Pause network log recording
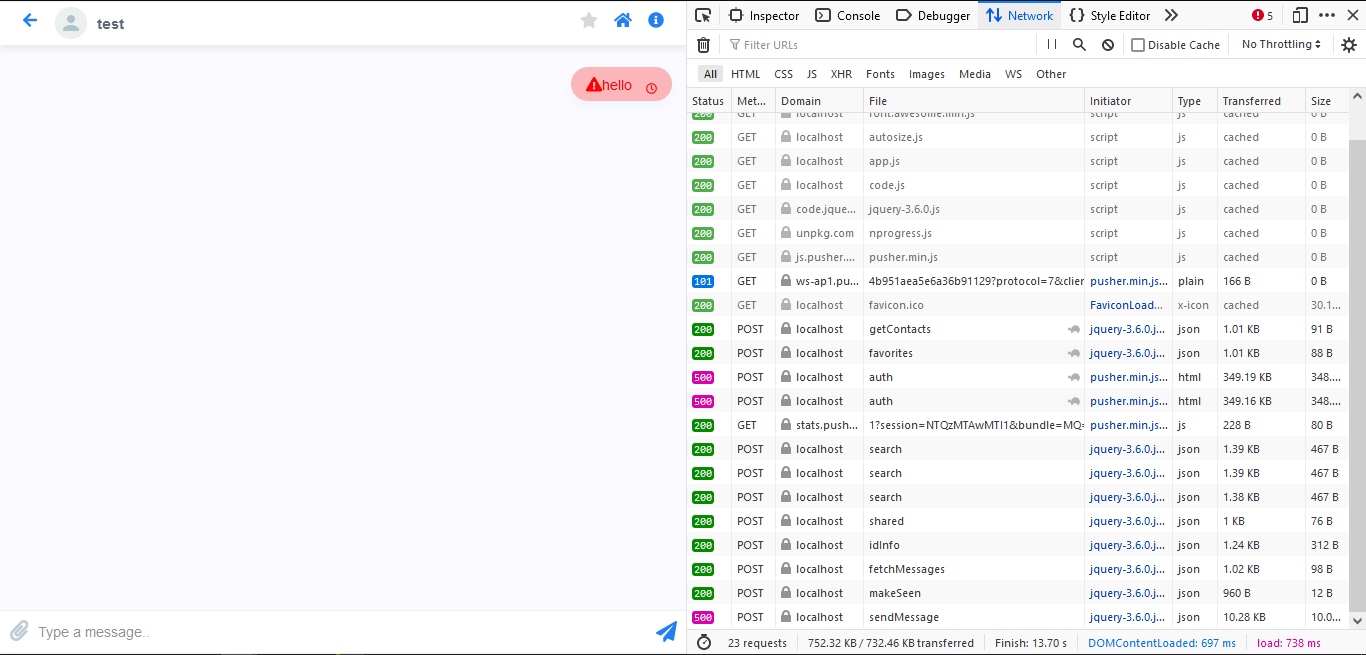 click(1052, 44)
